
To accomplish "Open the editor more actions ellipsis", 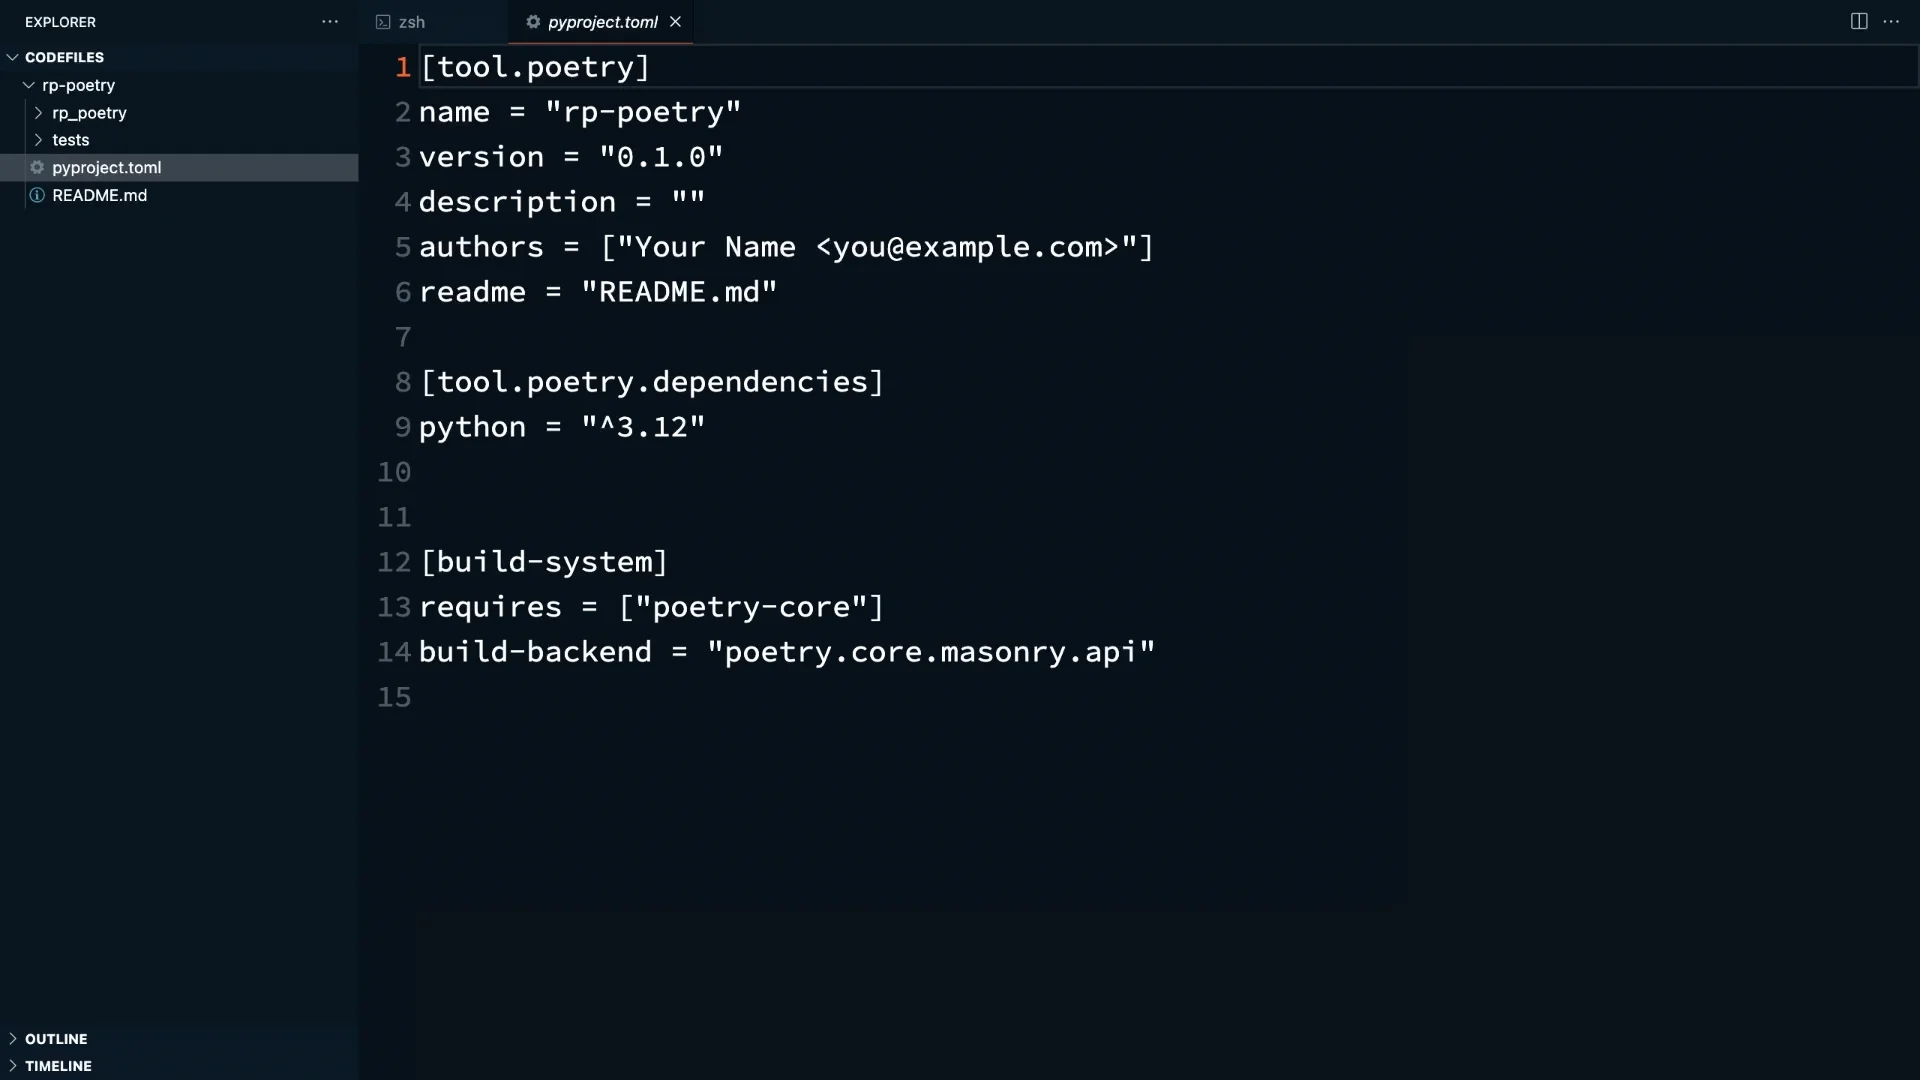I will coord(1891,21).
